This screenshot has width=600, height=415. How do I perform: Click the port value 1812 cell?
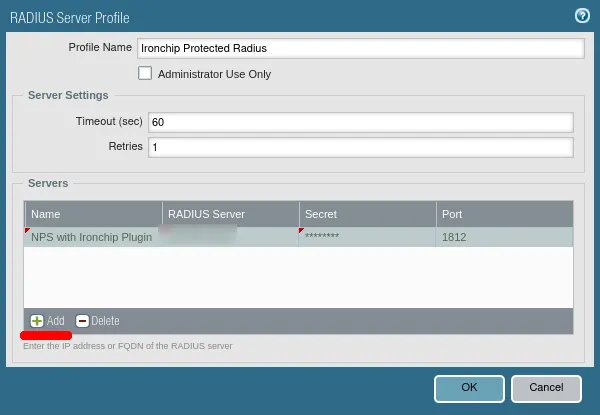click(x=505, y=237)
